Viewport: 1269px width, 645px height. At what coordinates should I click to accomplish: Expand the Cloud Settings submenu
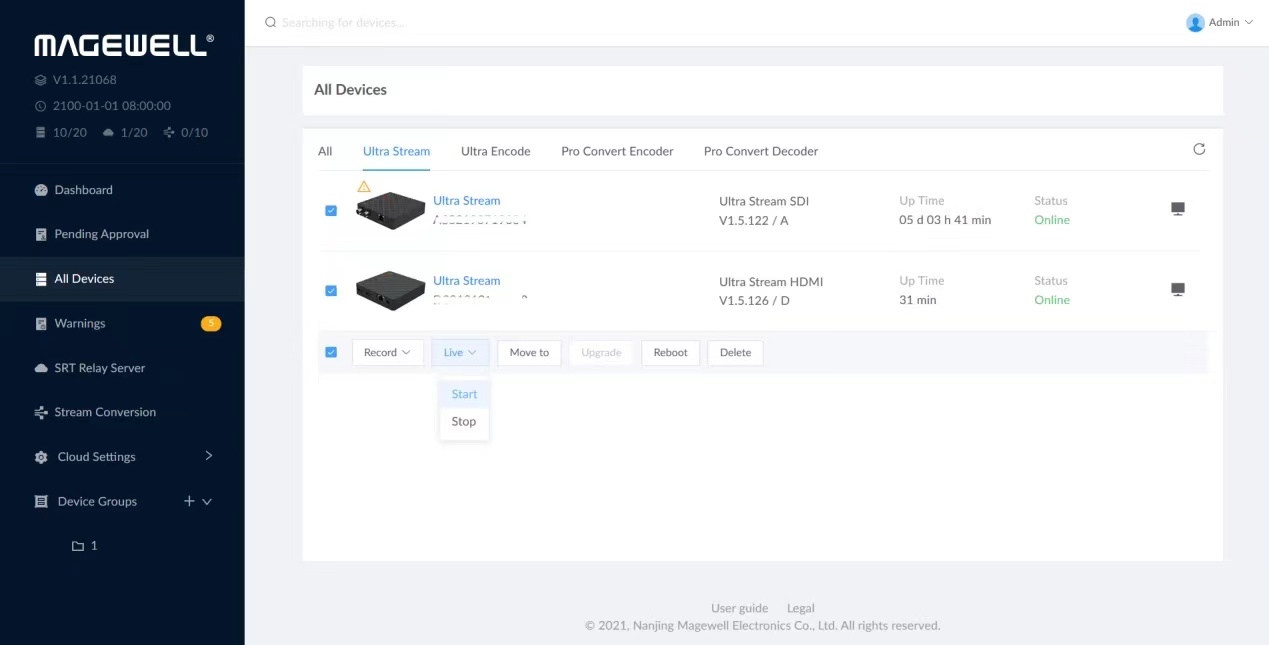click(x=208, y=456)
